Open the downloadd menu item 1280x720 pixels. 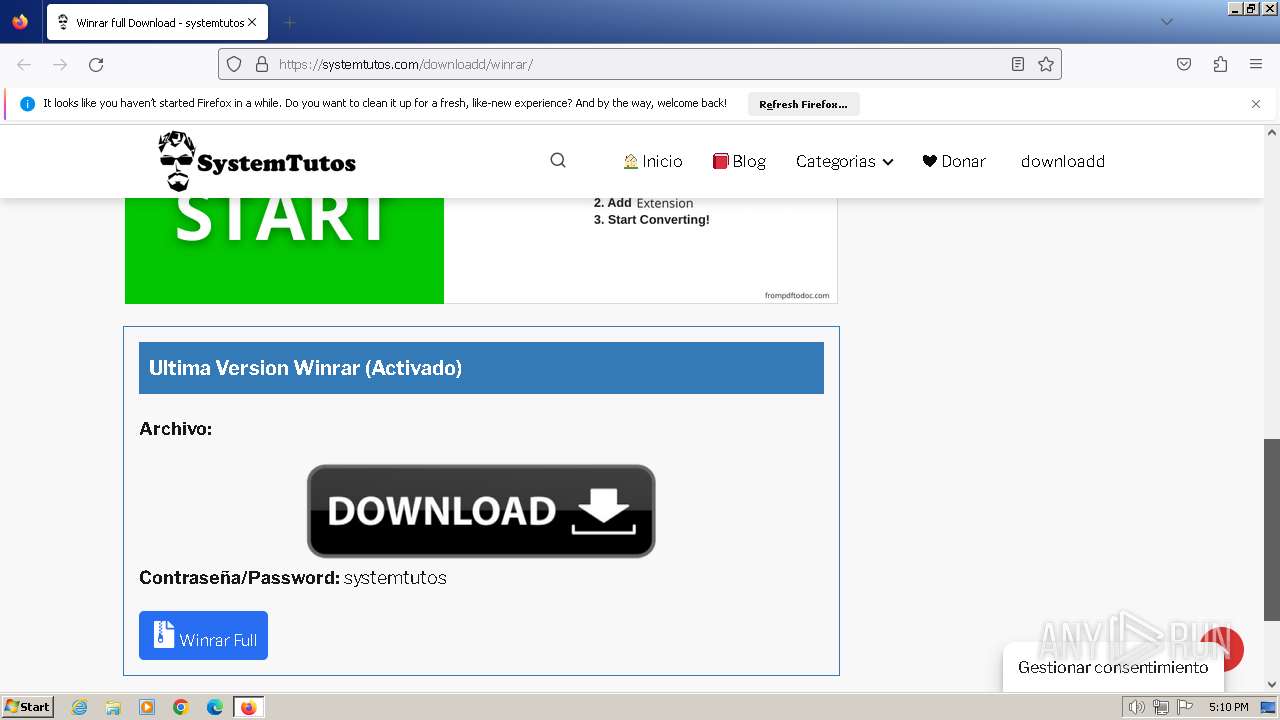click(1063, 161)
